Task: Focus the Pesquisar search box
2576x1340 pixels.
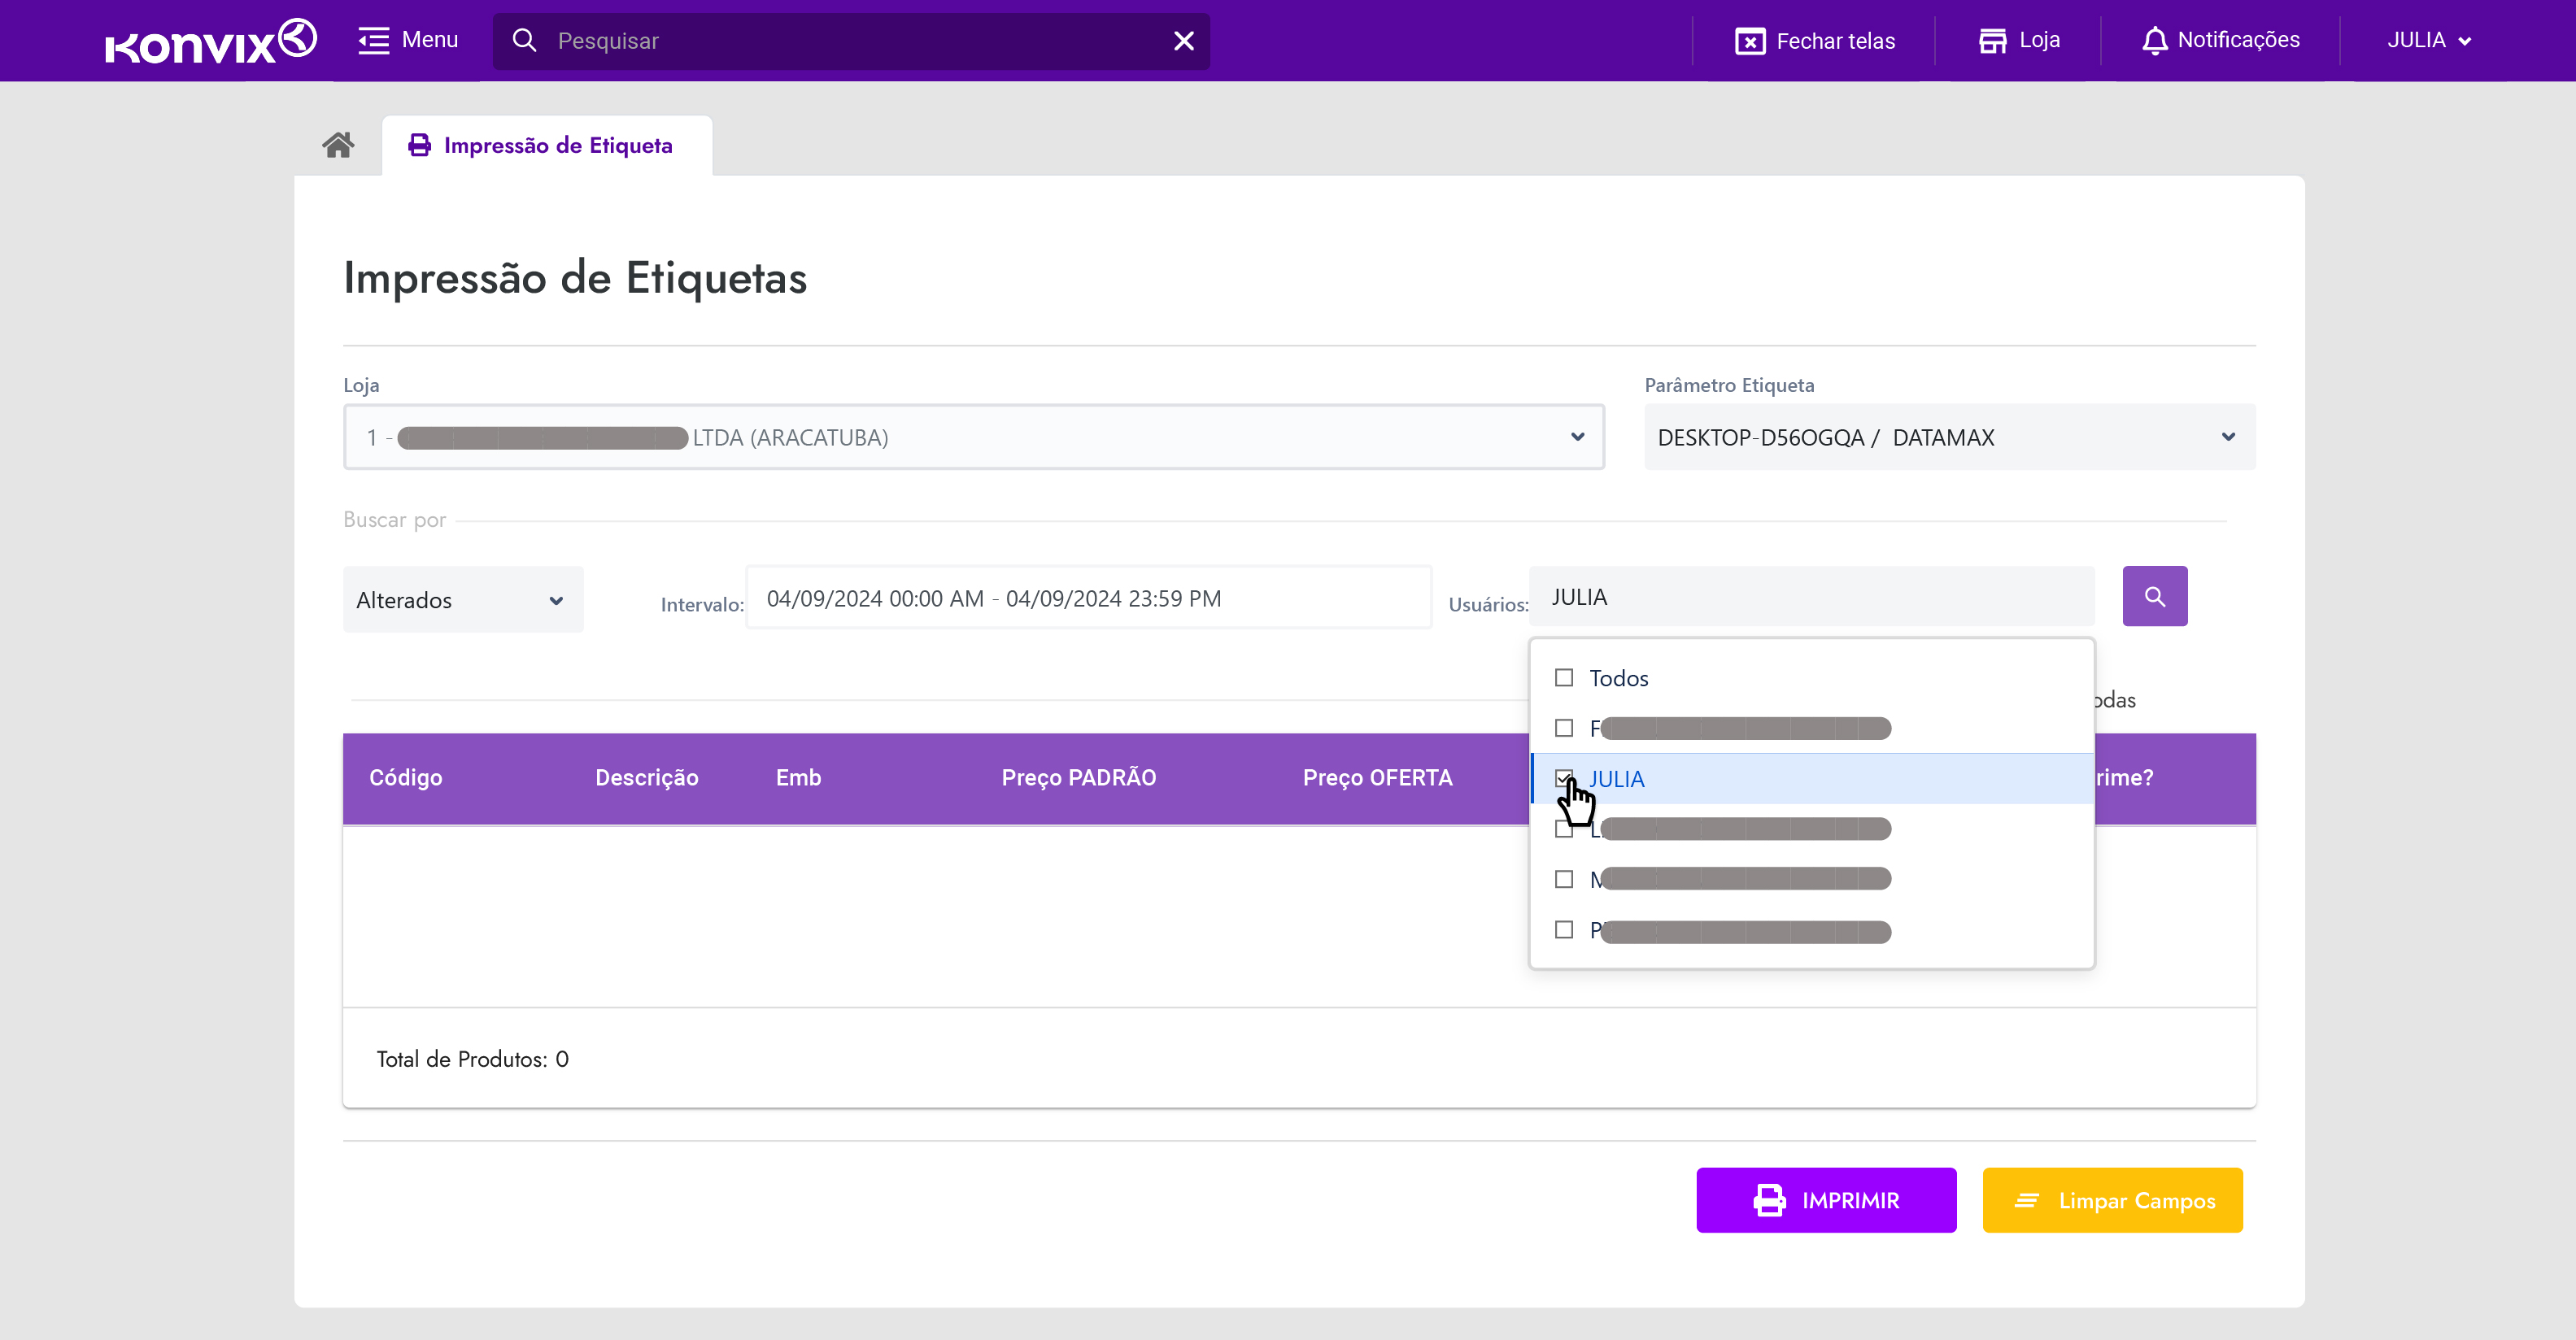Action: point(850,41)
